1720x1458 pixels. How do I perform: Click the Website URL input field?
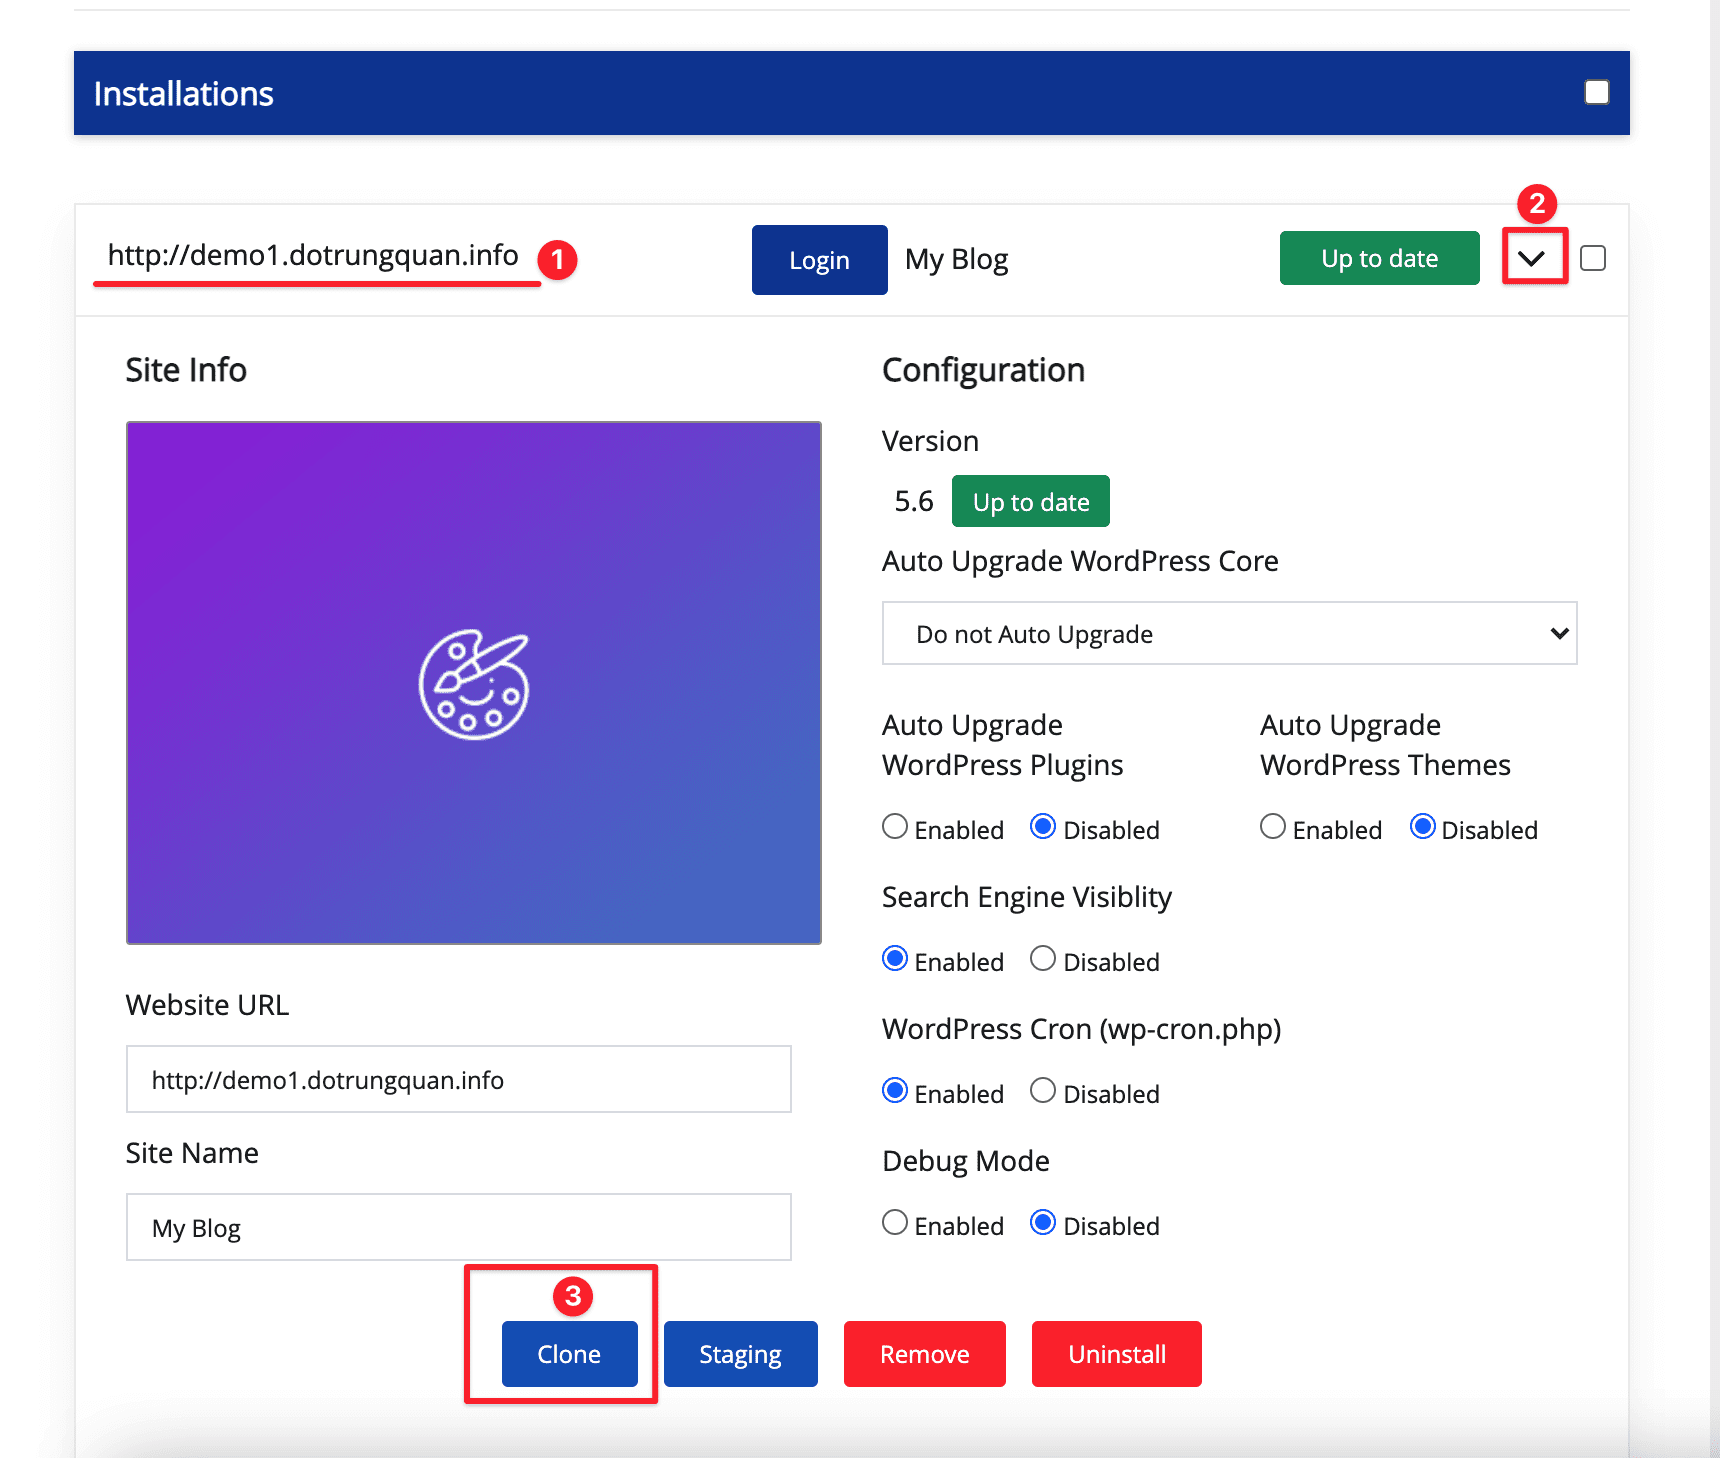[458, 1080]
